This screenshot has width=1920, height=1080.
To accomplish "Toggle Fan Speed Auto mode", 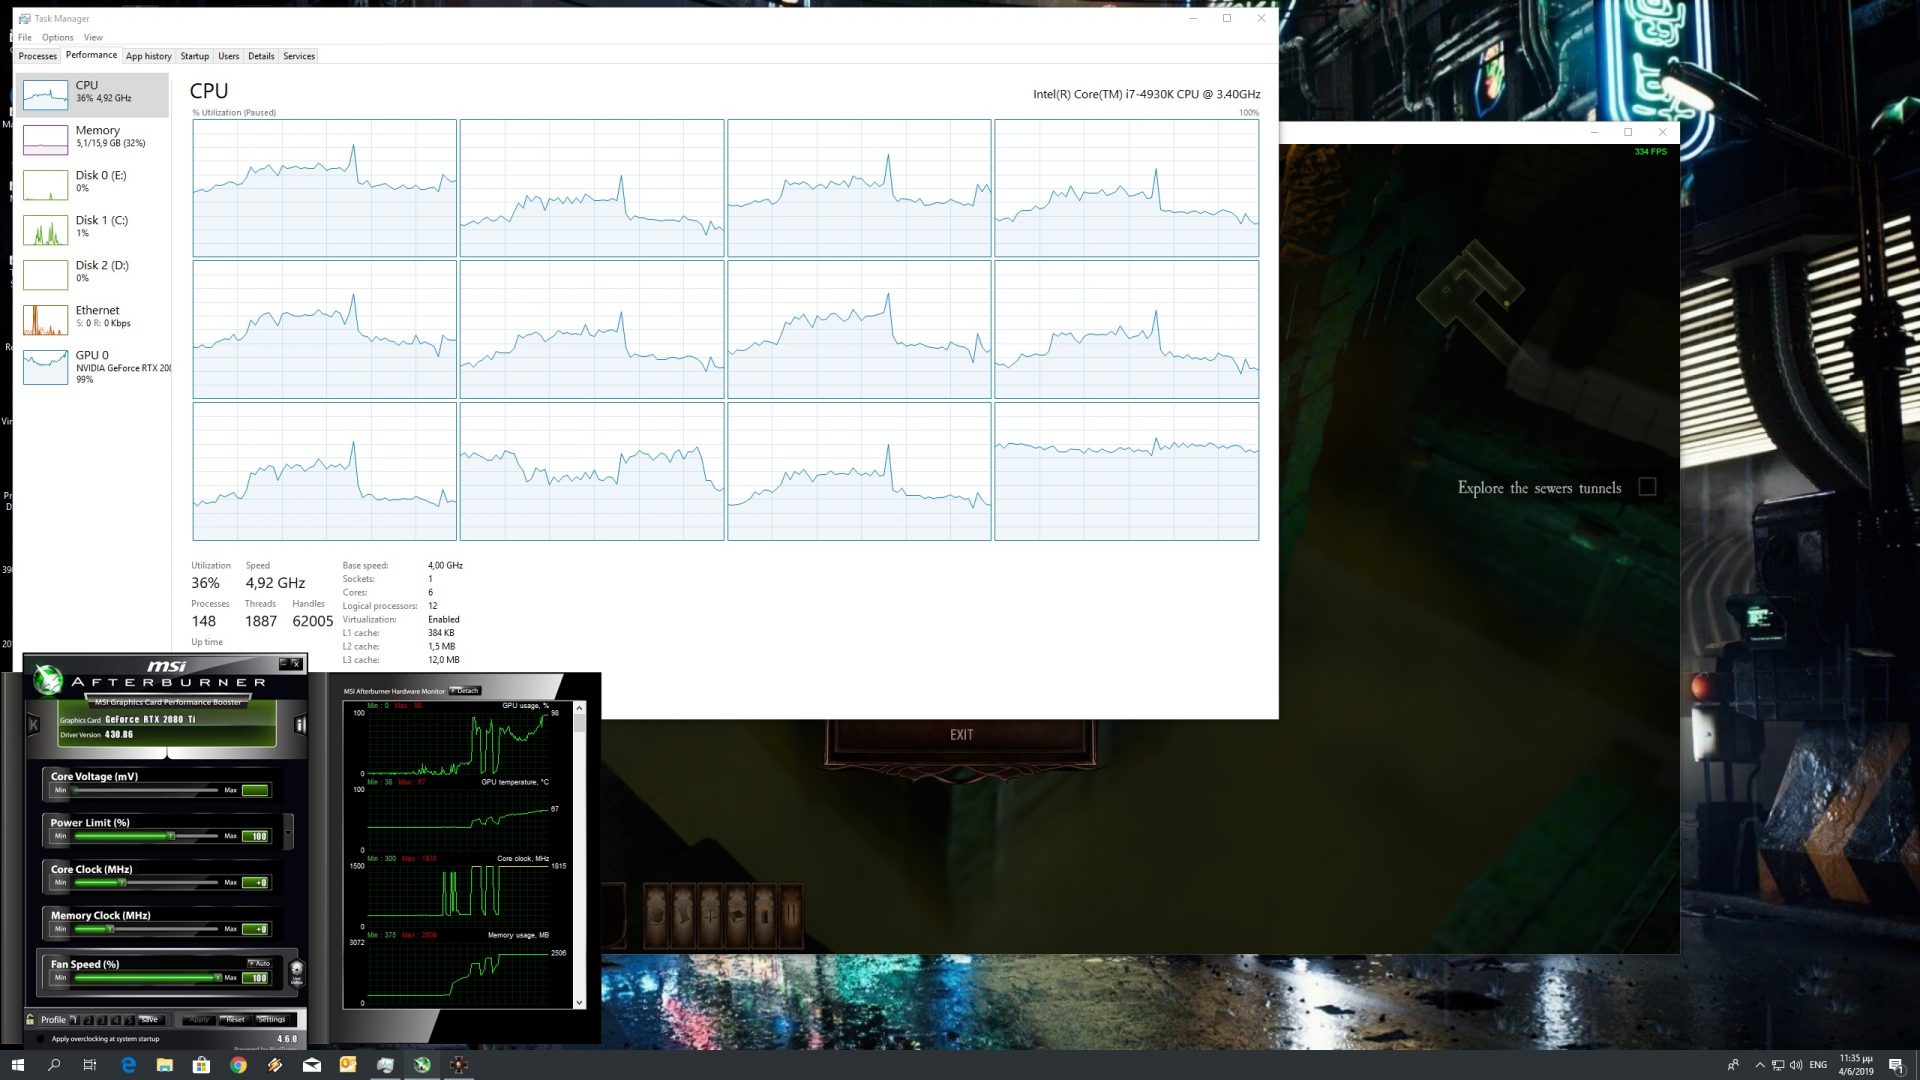I will point(259,963).
